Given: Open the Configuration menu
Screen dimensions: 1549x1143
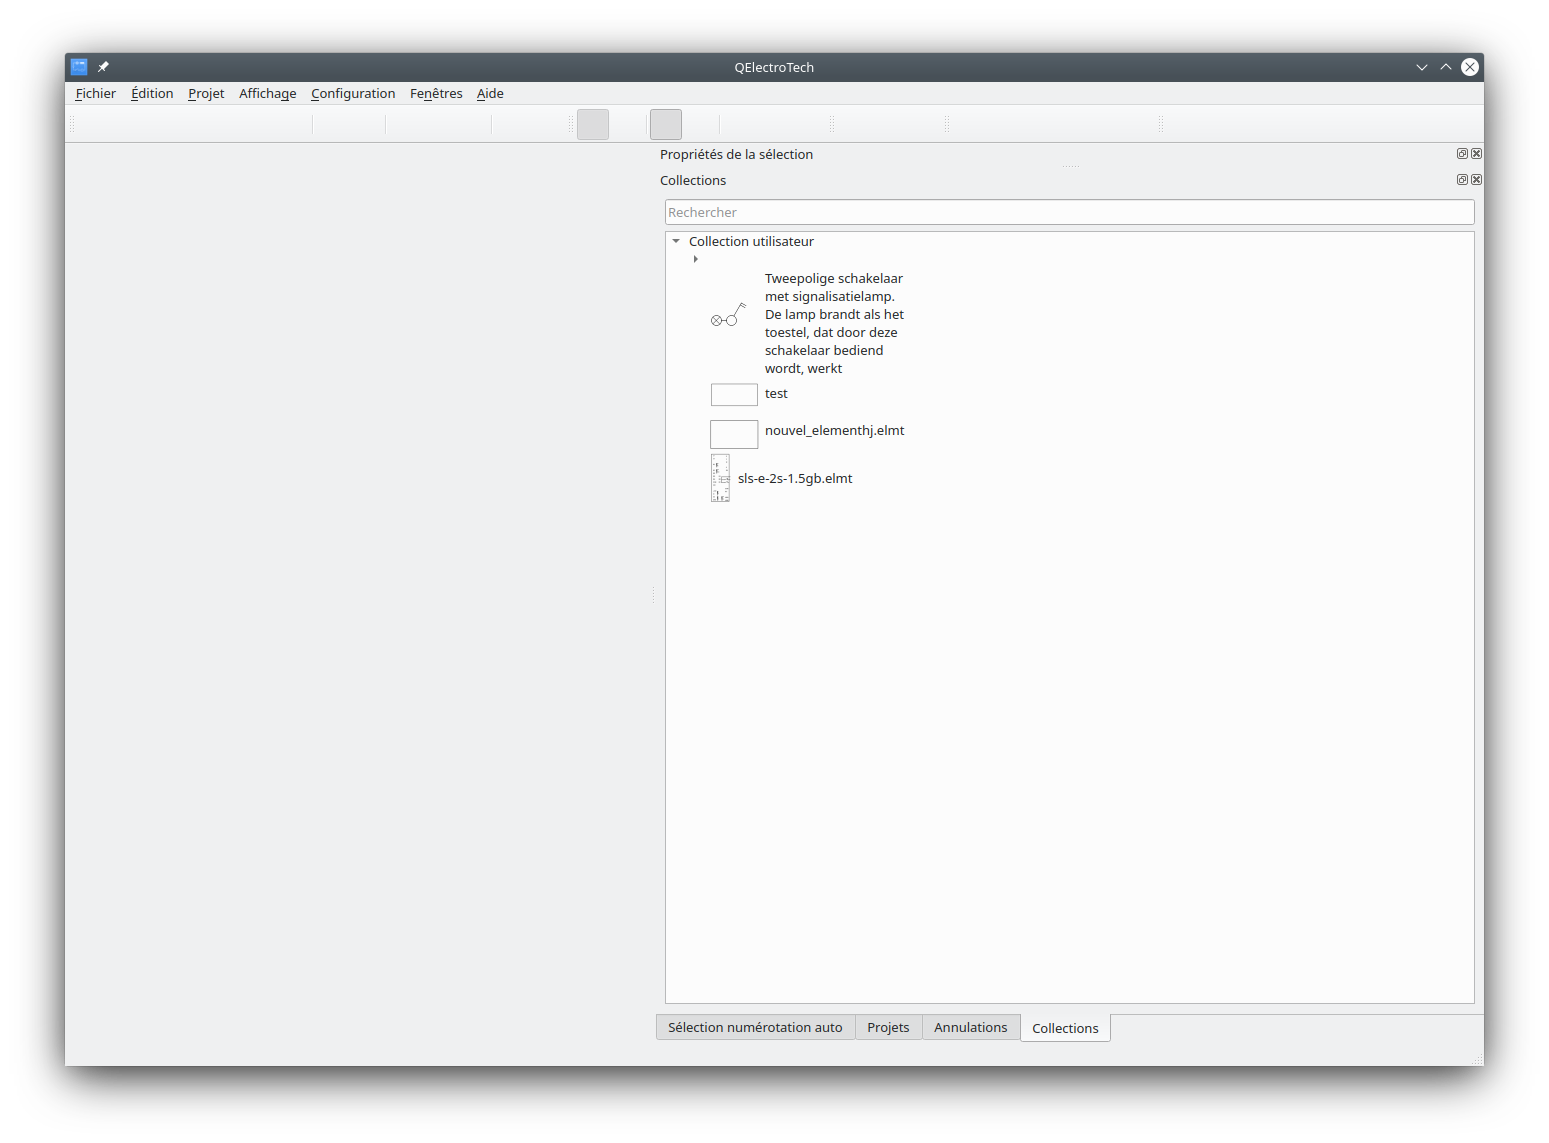Looking at the screenshot, I should (352, 93).
